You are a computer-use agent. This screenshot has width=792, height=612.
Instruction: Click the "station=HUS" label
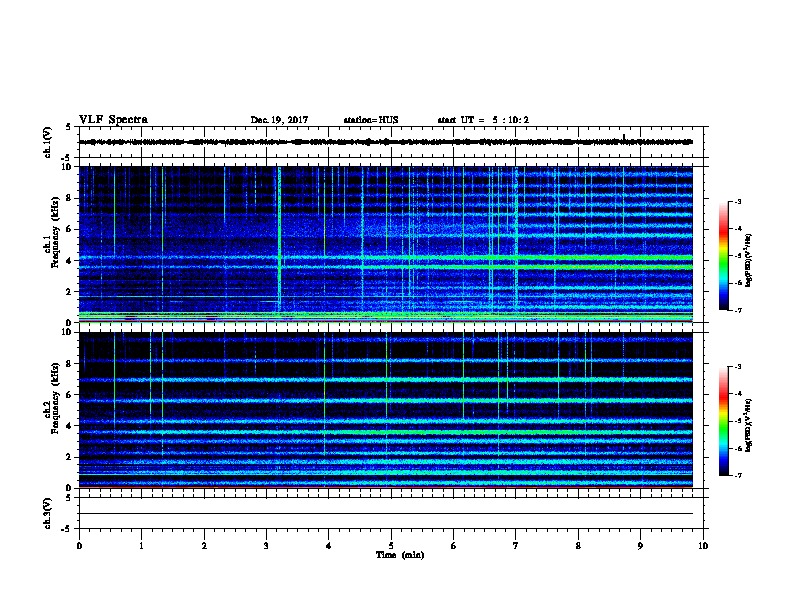(371, 120)
